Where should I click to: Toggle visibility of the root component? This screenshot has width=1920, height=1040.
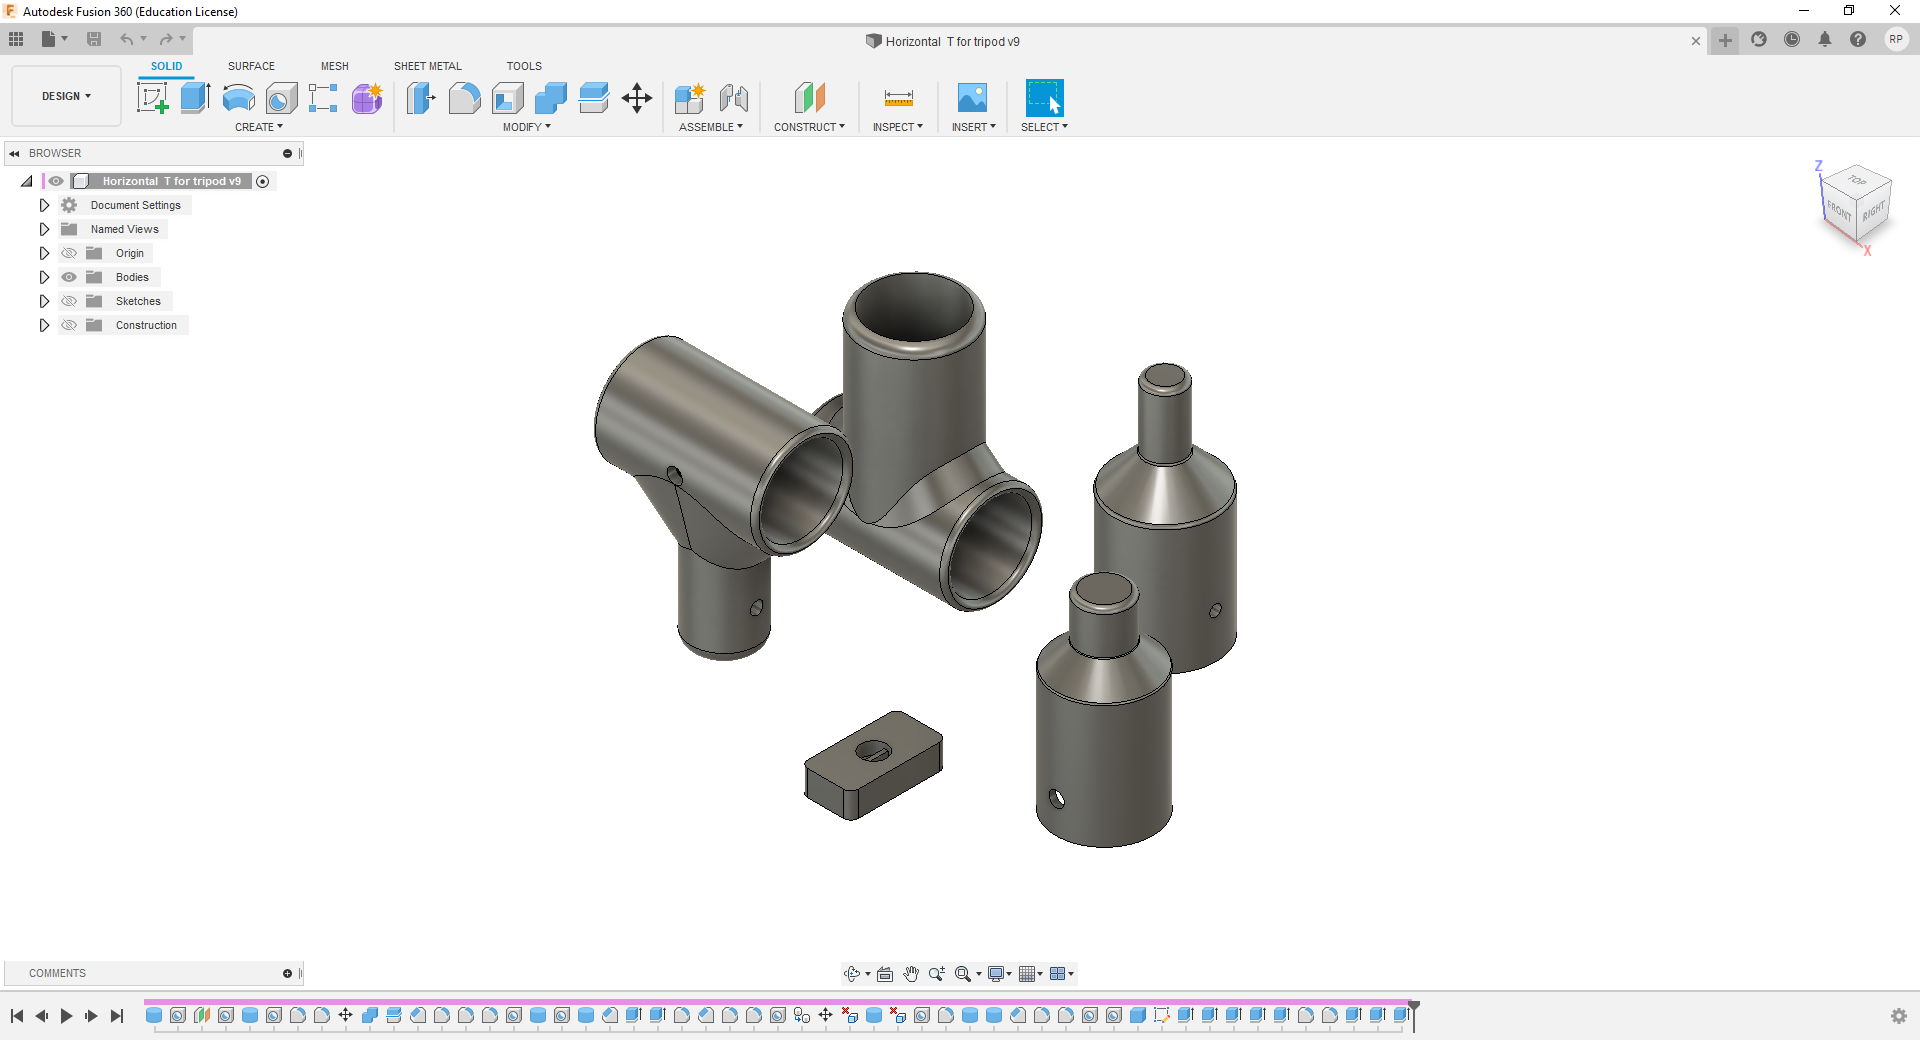click(x=56, y=181)
